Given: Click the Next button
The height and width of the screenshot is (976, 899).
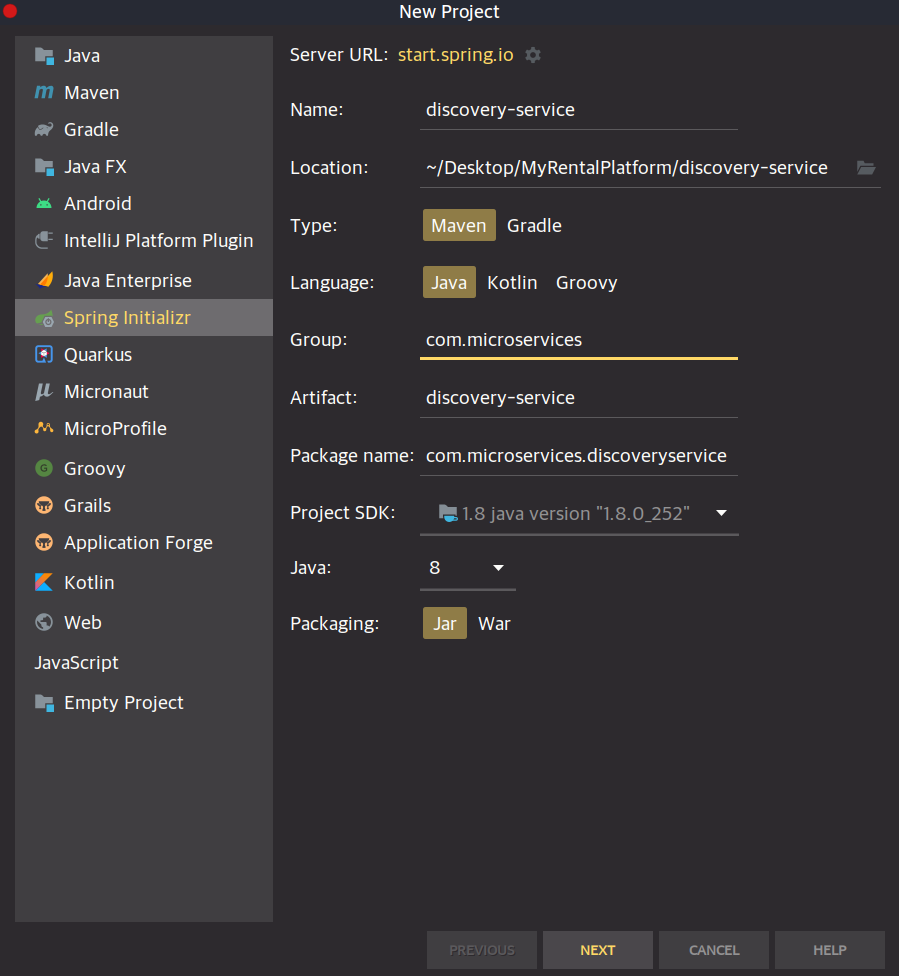Looking at the screenshot, I should [x=598, y=950].
